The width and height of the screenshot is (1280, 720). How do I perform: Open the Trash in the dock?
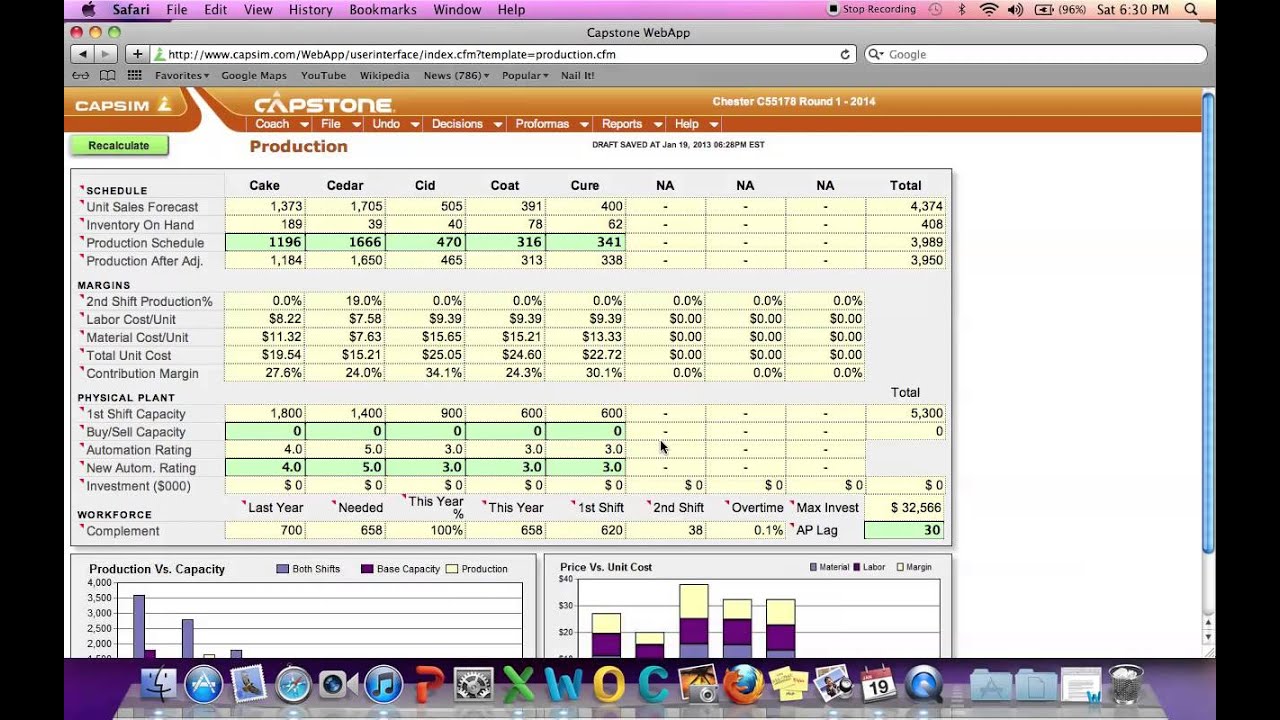point(1126,685)
